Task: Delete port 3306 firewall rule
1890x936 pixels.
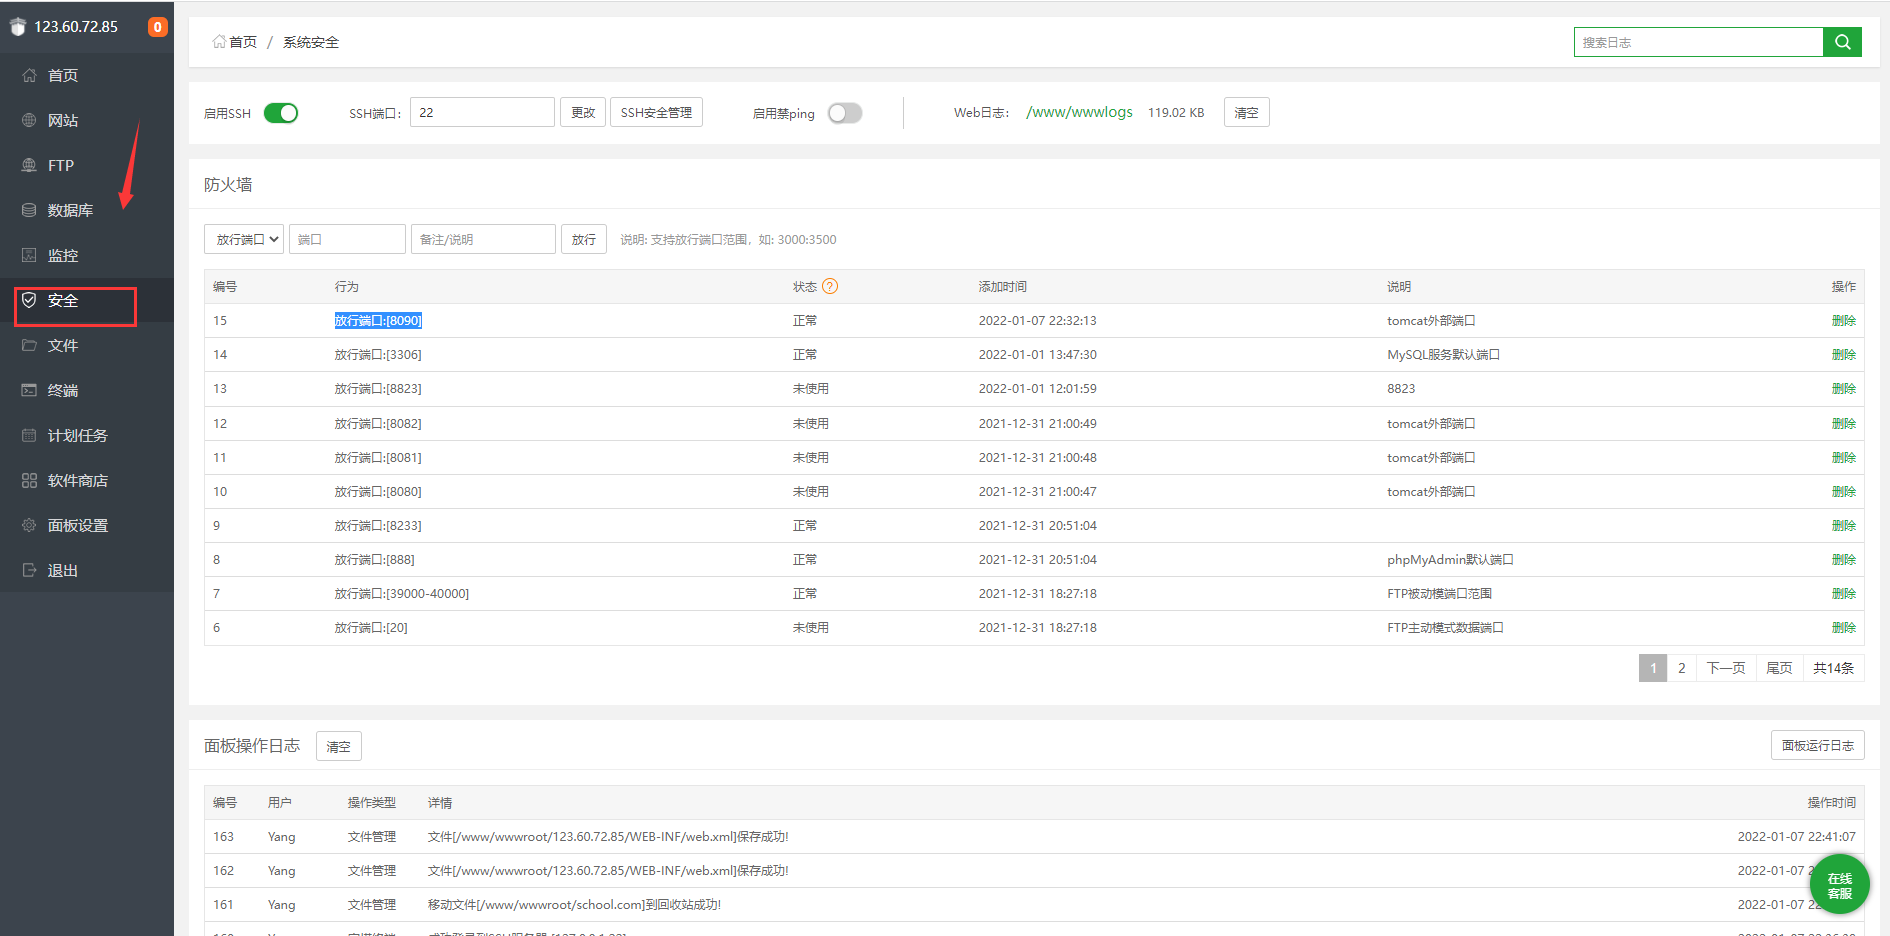Action: 1843,355
